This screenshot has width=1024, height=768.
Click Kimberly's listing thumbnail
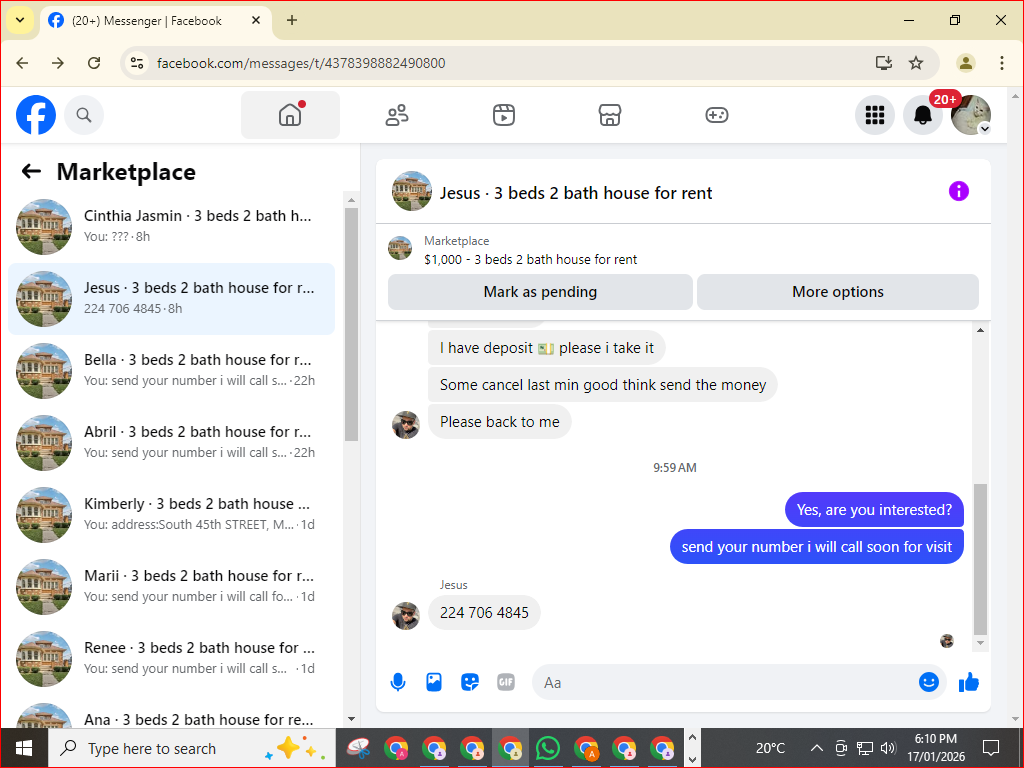pos(44,515)
